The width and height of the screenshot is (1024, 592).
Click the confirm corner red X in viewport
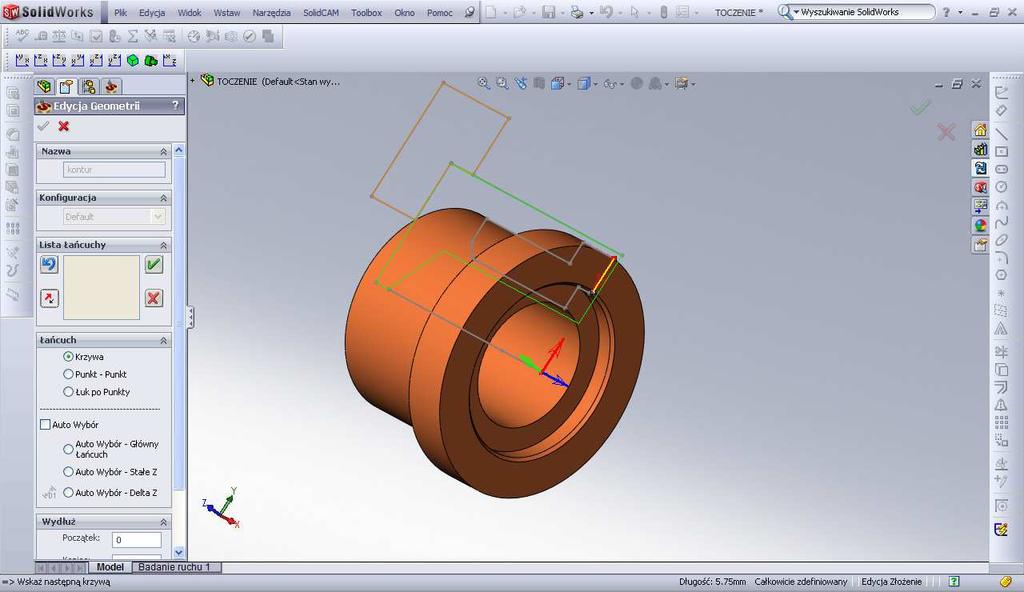(946, 132)
